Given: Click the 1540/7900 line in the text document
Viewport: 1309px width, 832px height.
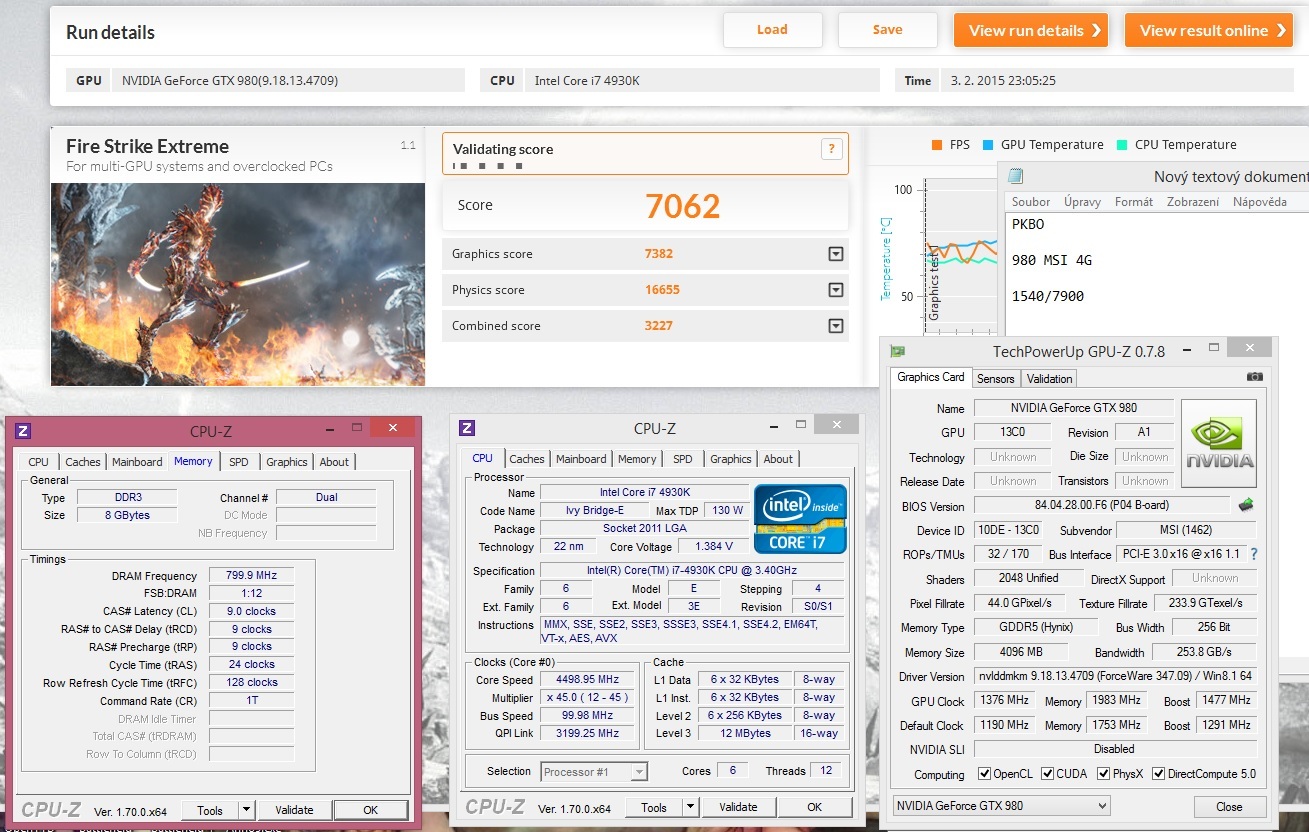Looking at the screenshot, I should (x=1048, y=296).
